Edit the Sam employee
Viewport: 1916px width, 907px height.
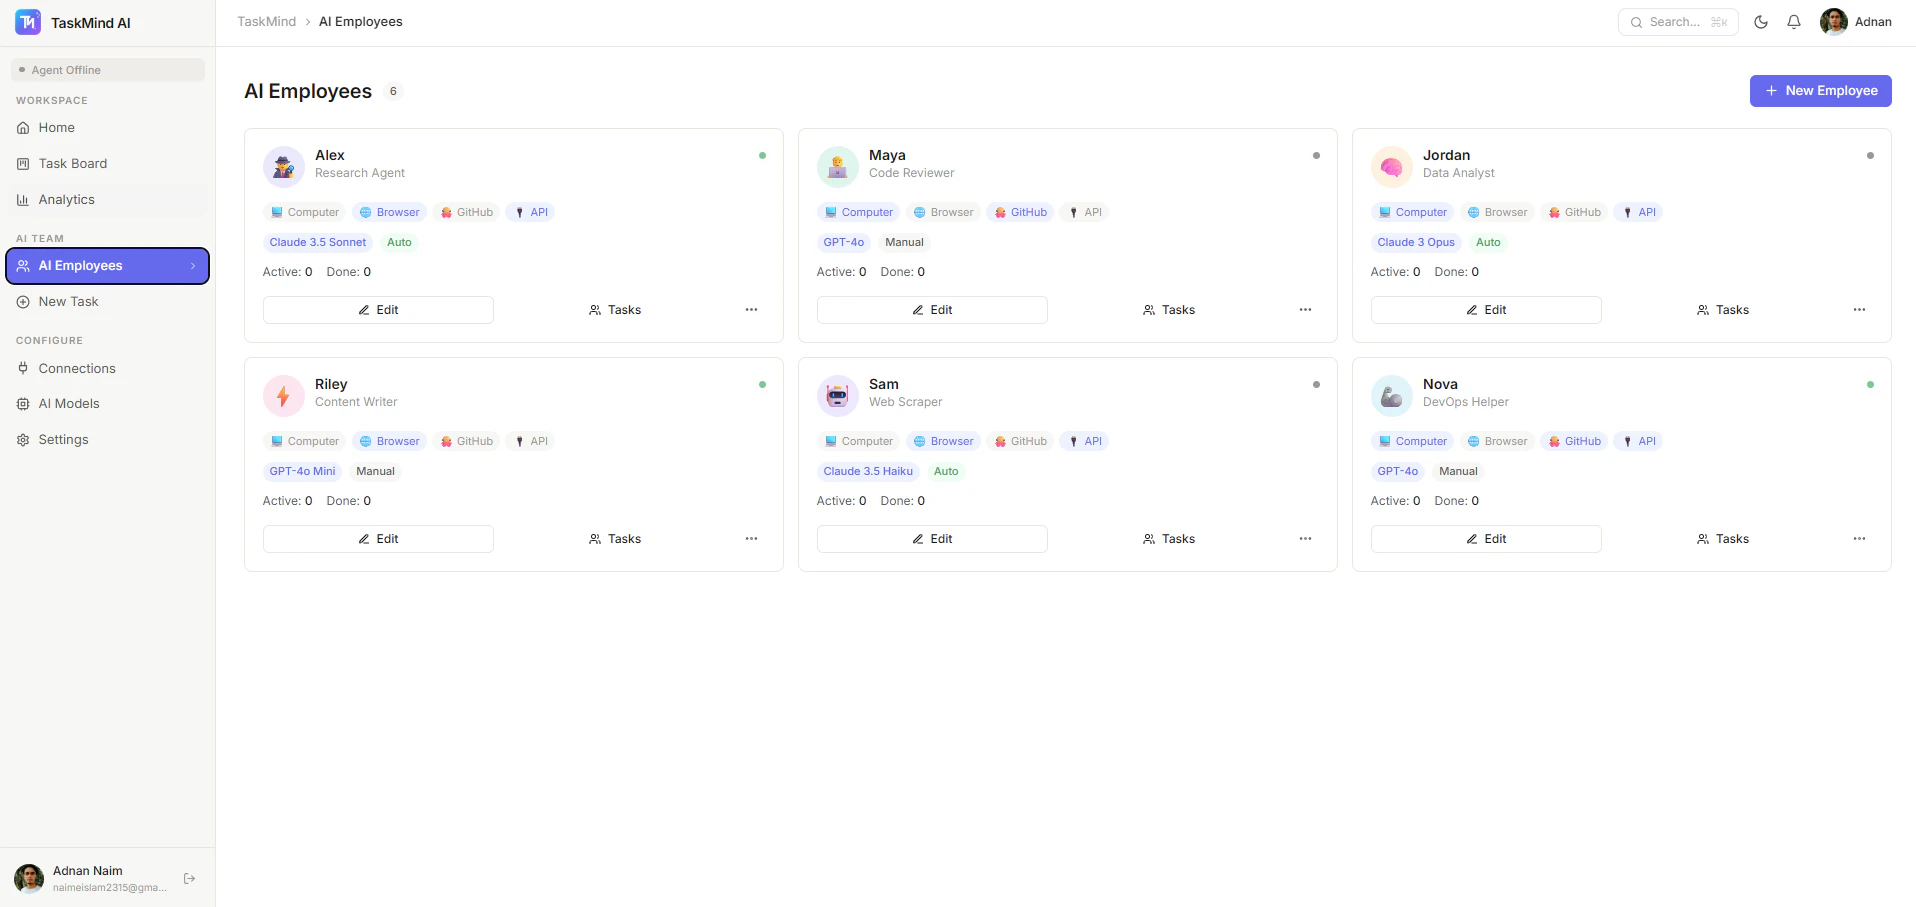(x=932, y=539)
